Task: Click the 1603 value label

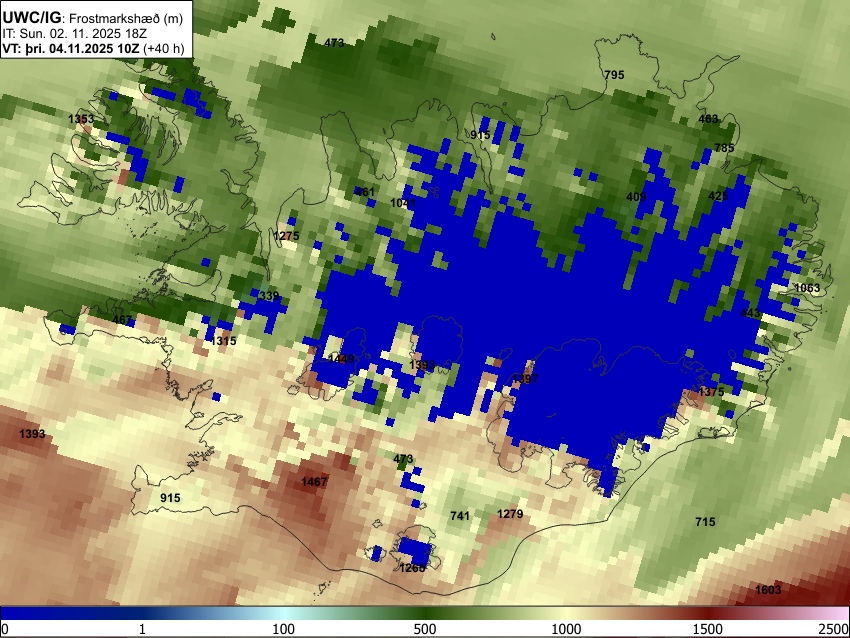Action: (768, 590)
